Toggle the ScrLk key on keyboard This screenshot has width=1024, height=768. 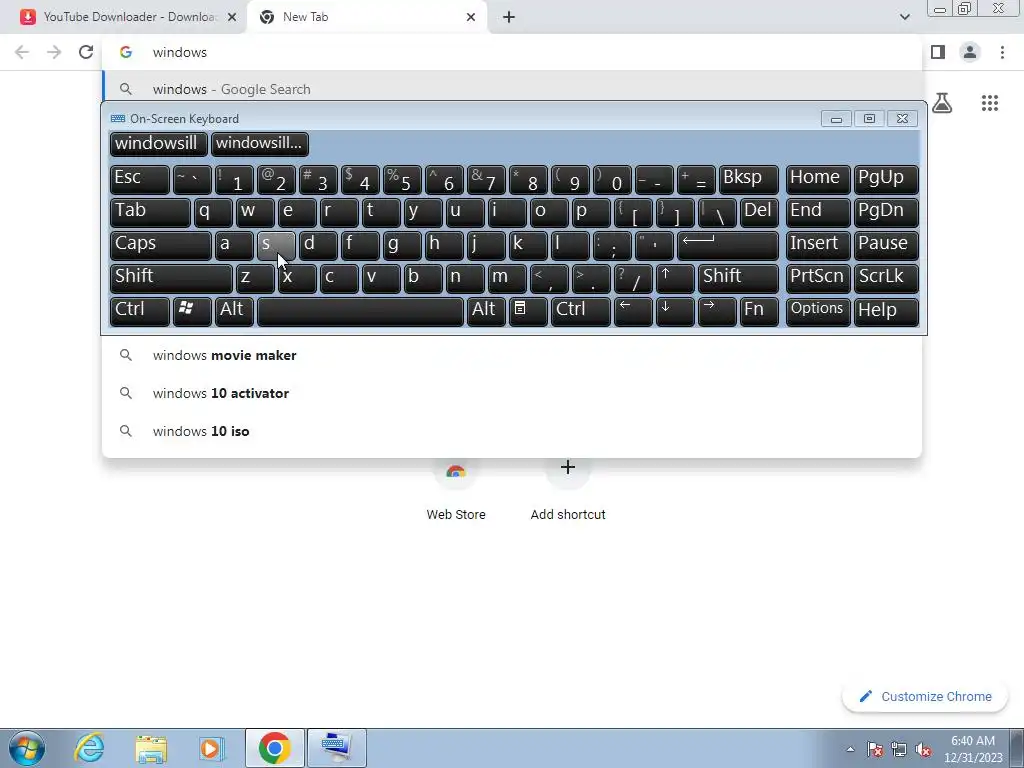point(886,278)
